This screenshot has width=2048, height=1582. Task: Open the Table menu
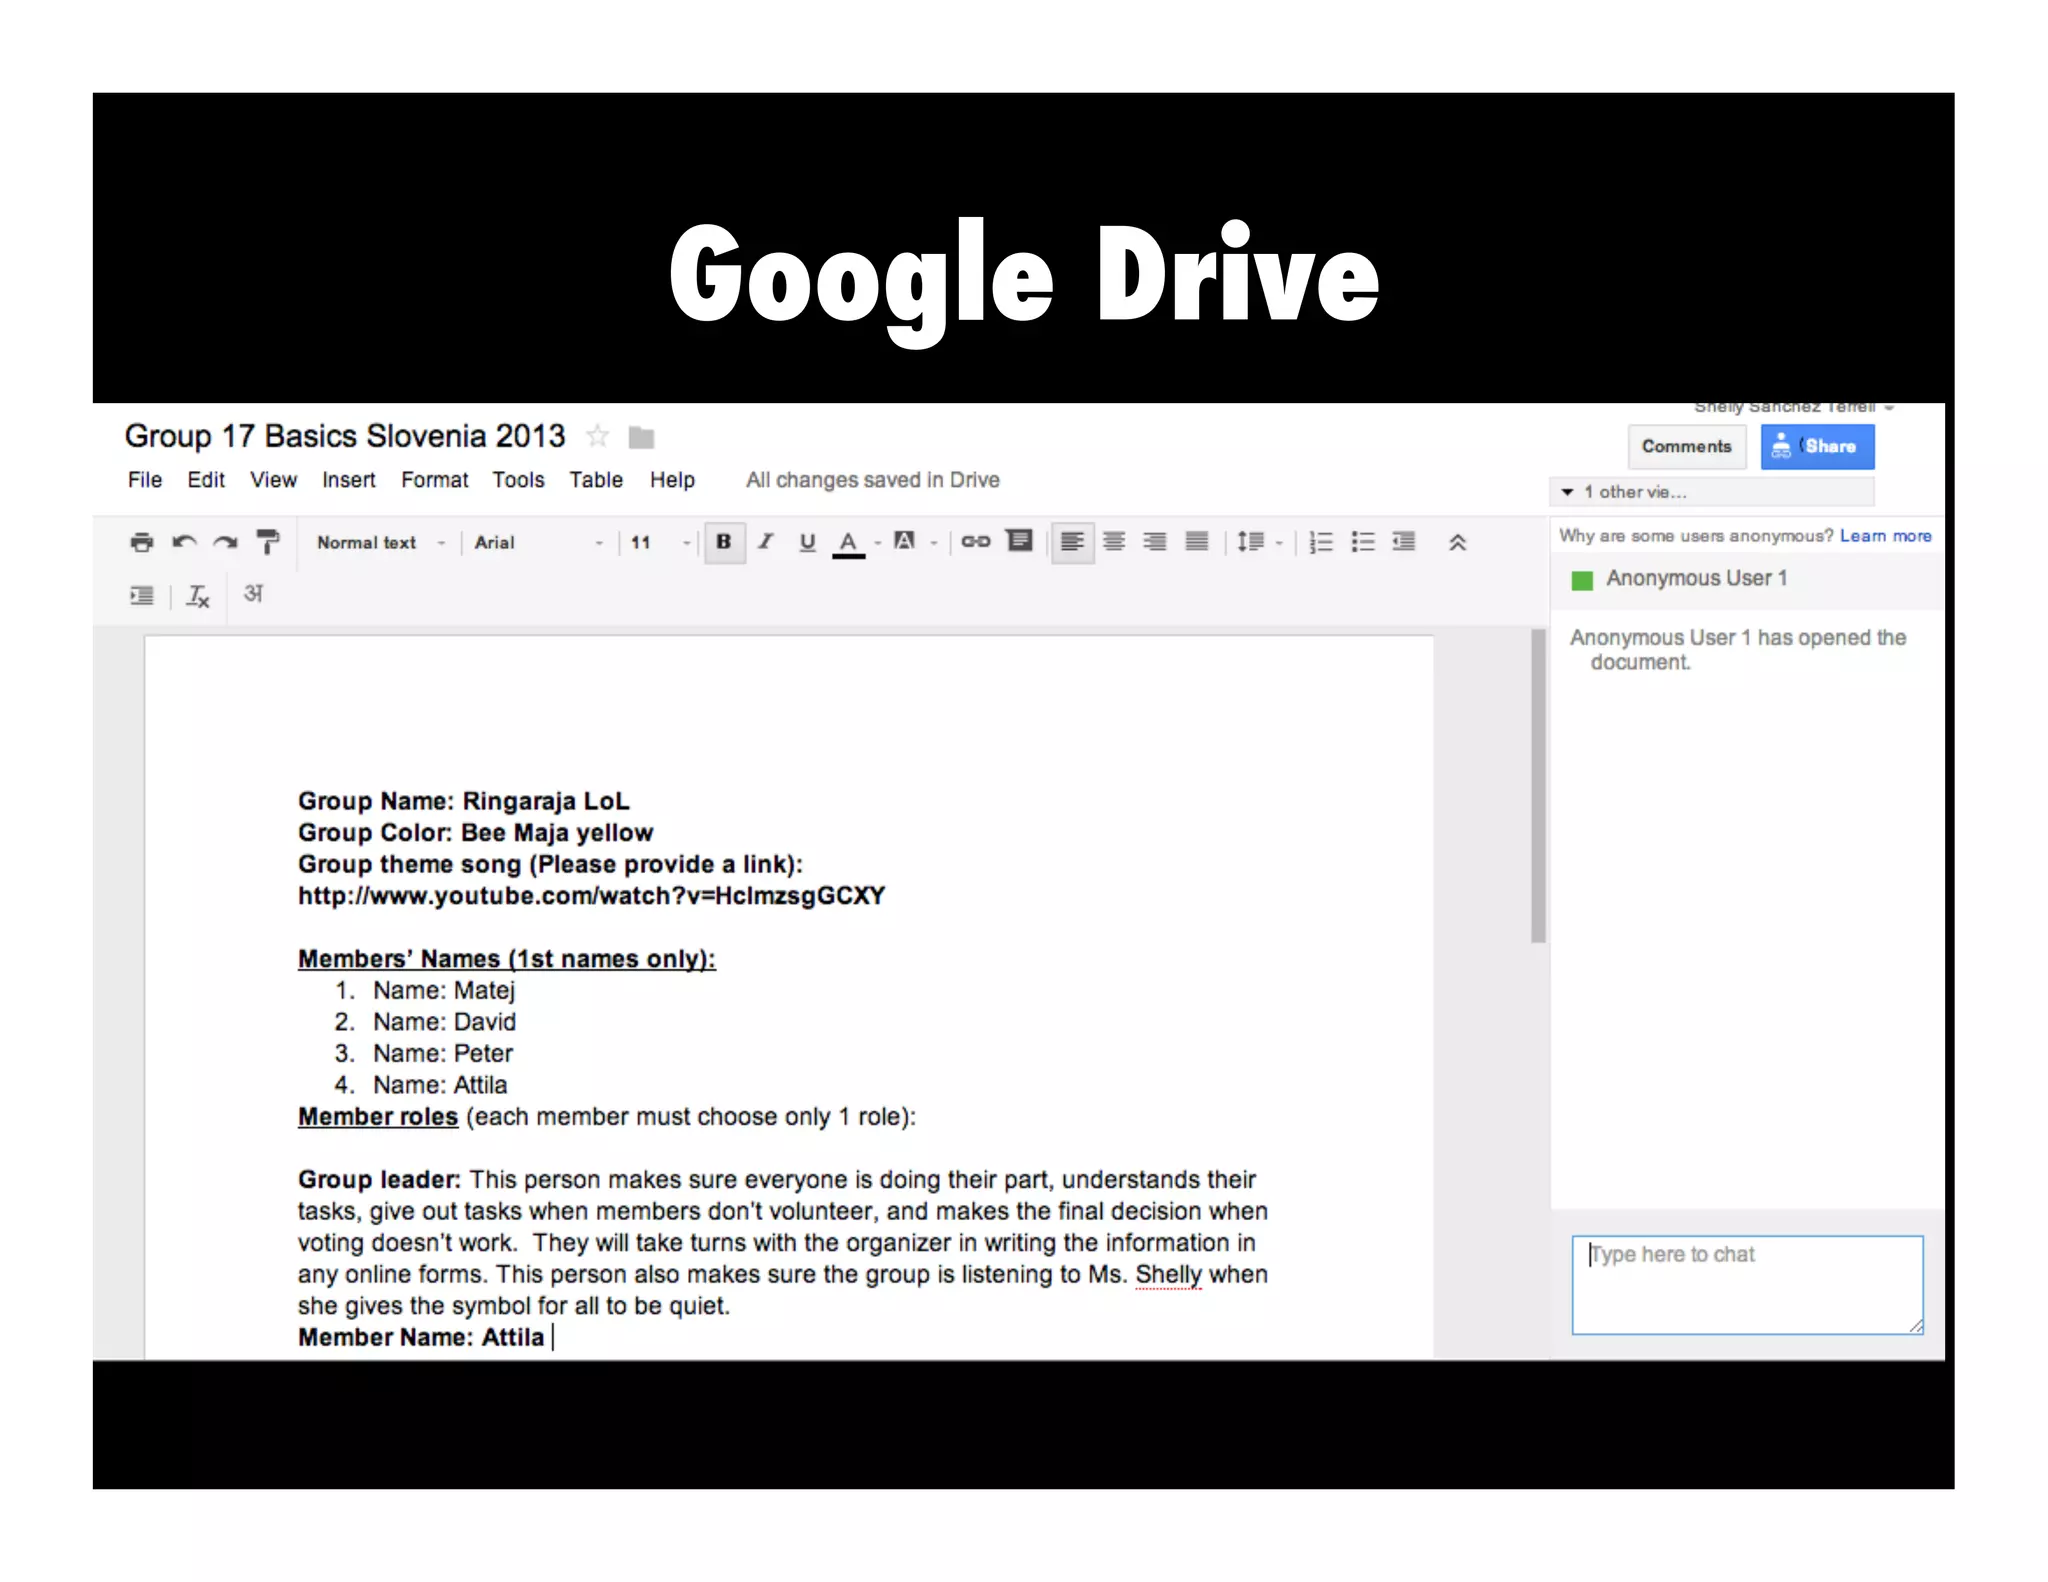(597, 480)
